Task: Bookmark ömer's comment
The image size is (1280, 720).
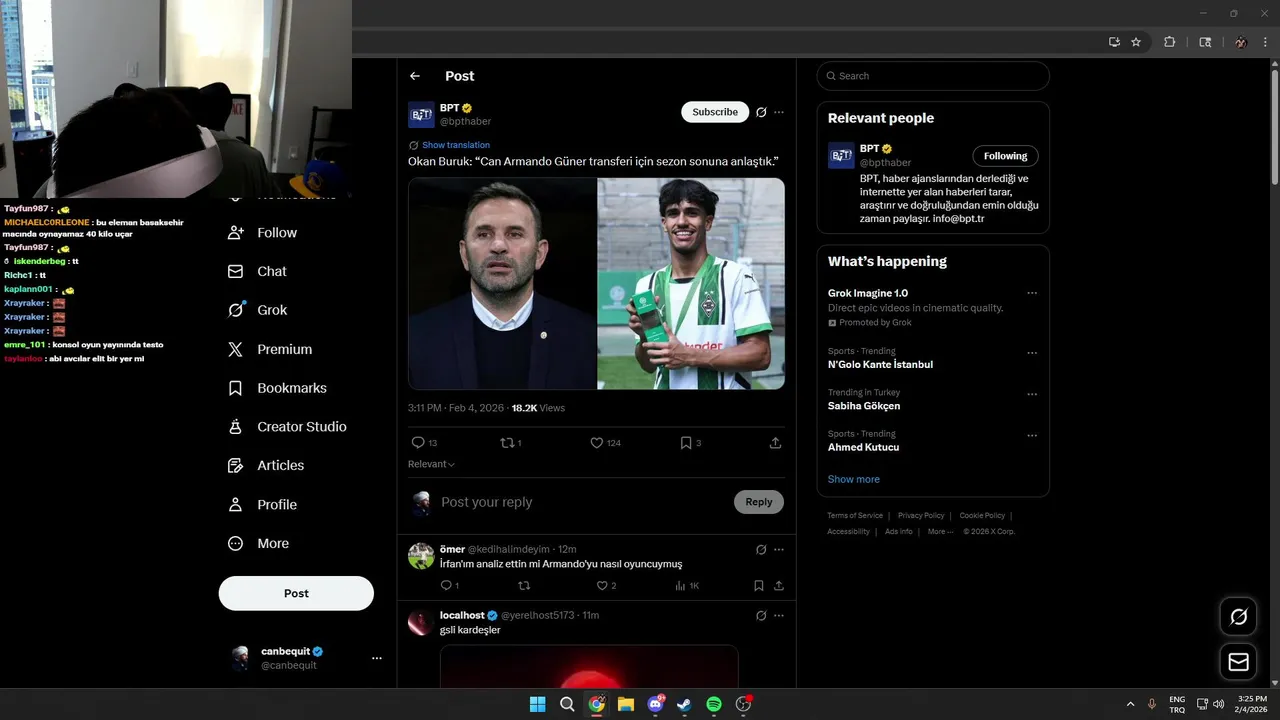Action: pos(759,586)
